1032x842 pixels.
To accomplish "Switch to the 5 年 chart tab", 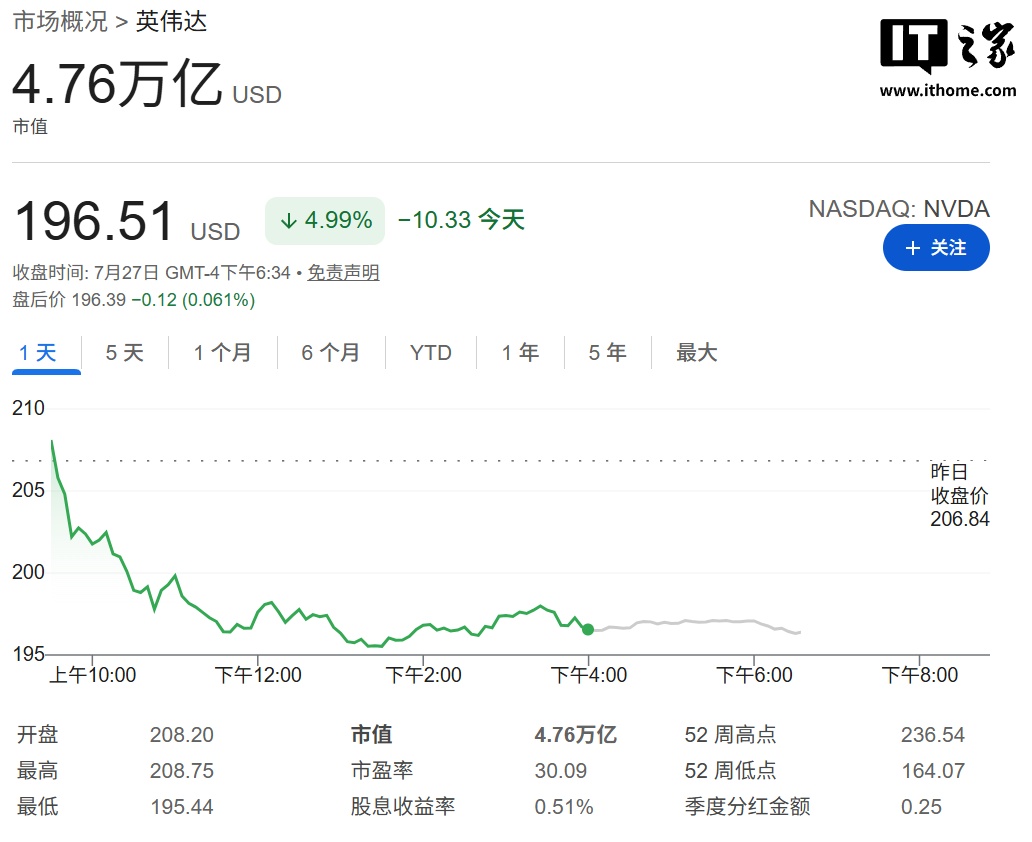I will (x=607, y=353).
